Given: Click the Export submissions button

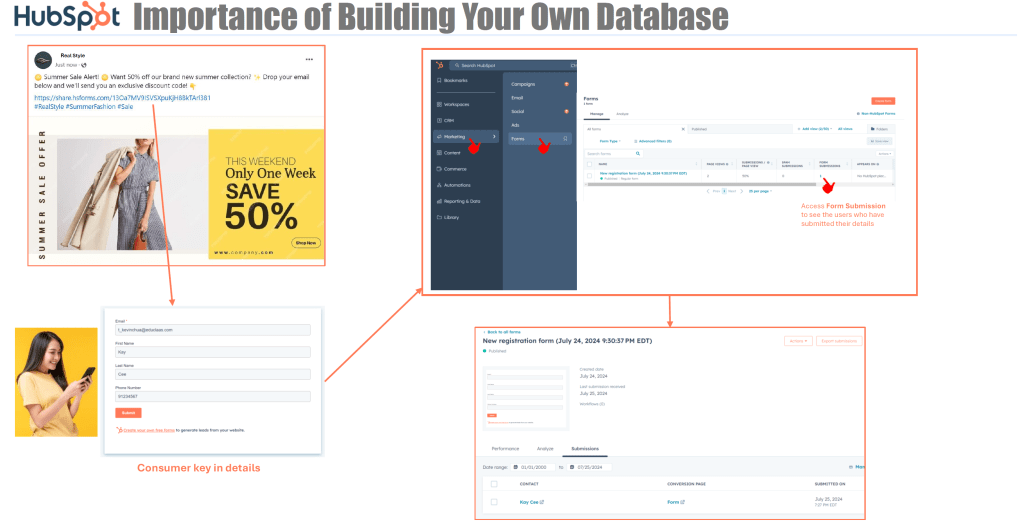Looking at the screenshot, I should pyautogui.click(x=840, y=341).
